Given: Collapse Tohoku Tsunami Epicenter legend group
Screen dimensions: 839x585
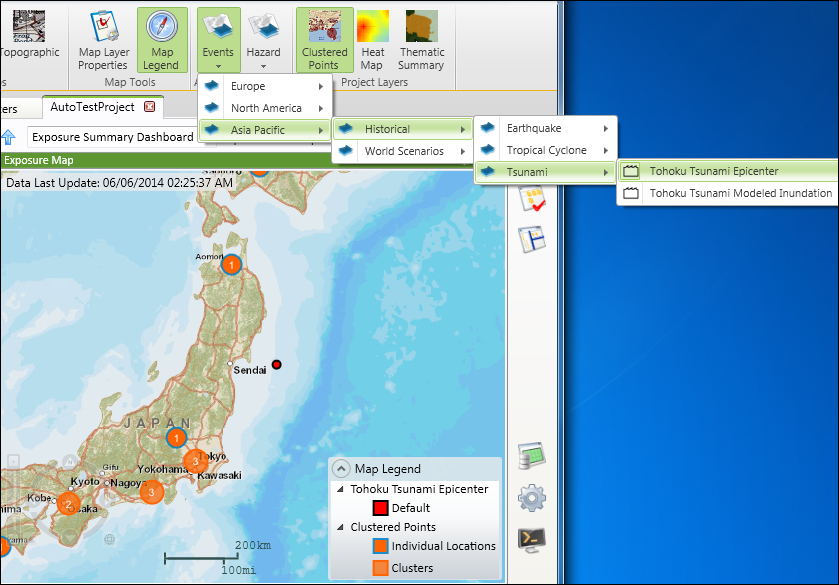Looking at the screenshot, I should pyautogui.click(x=341, y=490).
